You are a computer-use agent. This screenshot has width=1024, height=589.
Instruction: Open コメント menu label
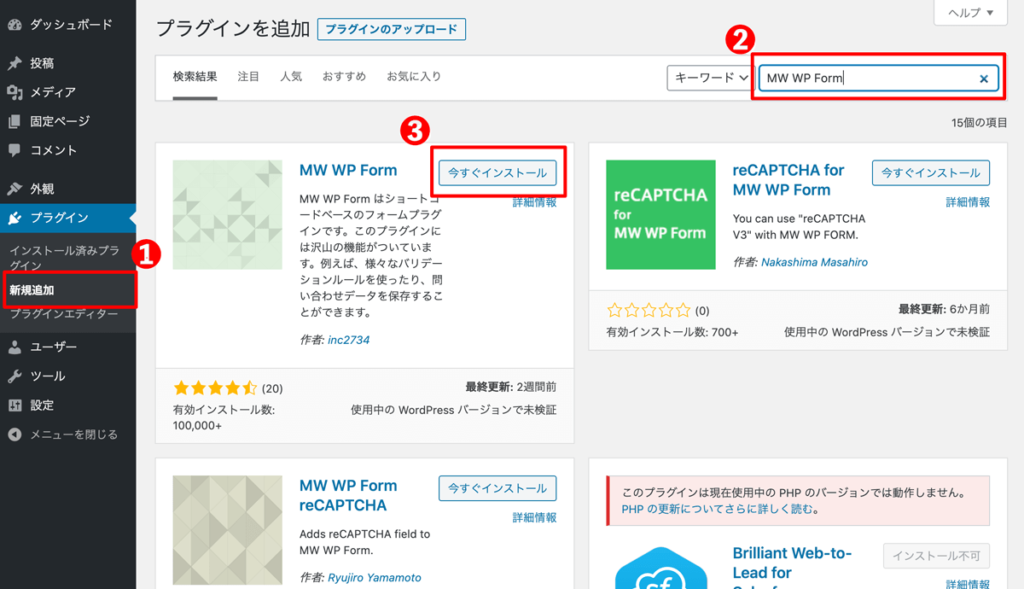[x=54, y=150]
